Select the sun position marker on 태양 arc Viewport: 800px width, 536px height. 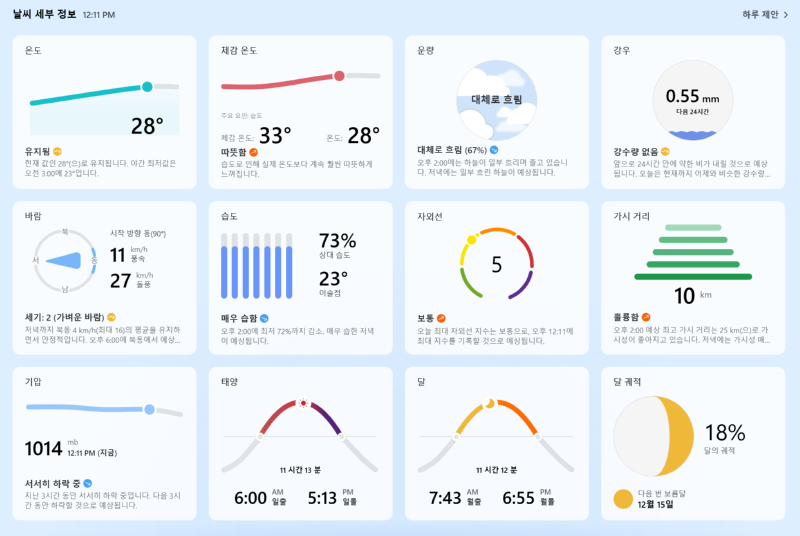click(x=303, y=403)
